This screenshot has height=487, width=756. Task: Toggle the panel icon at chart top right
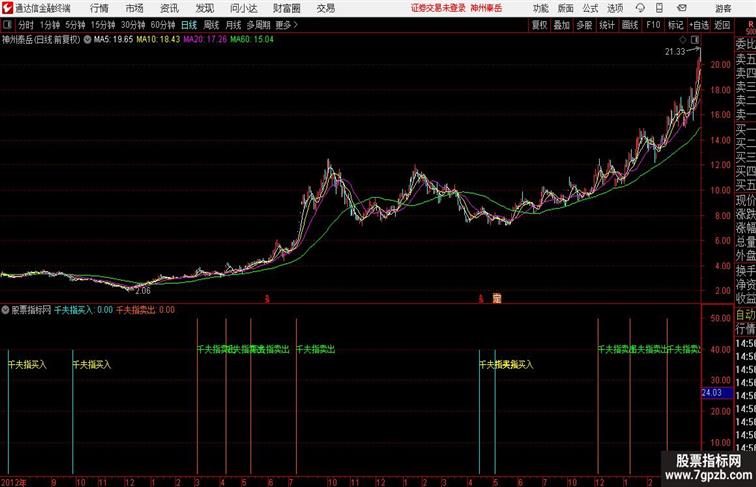695,40
